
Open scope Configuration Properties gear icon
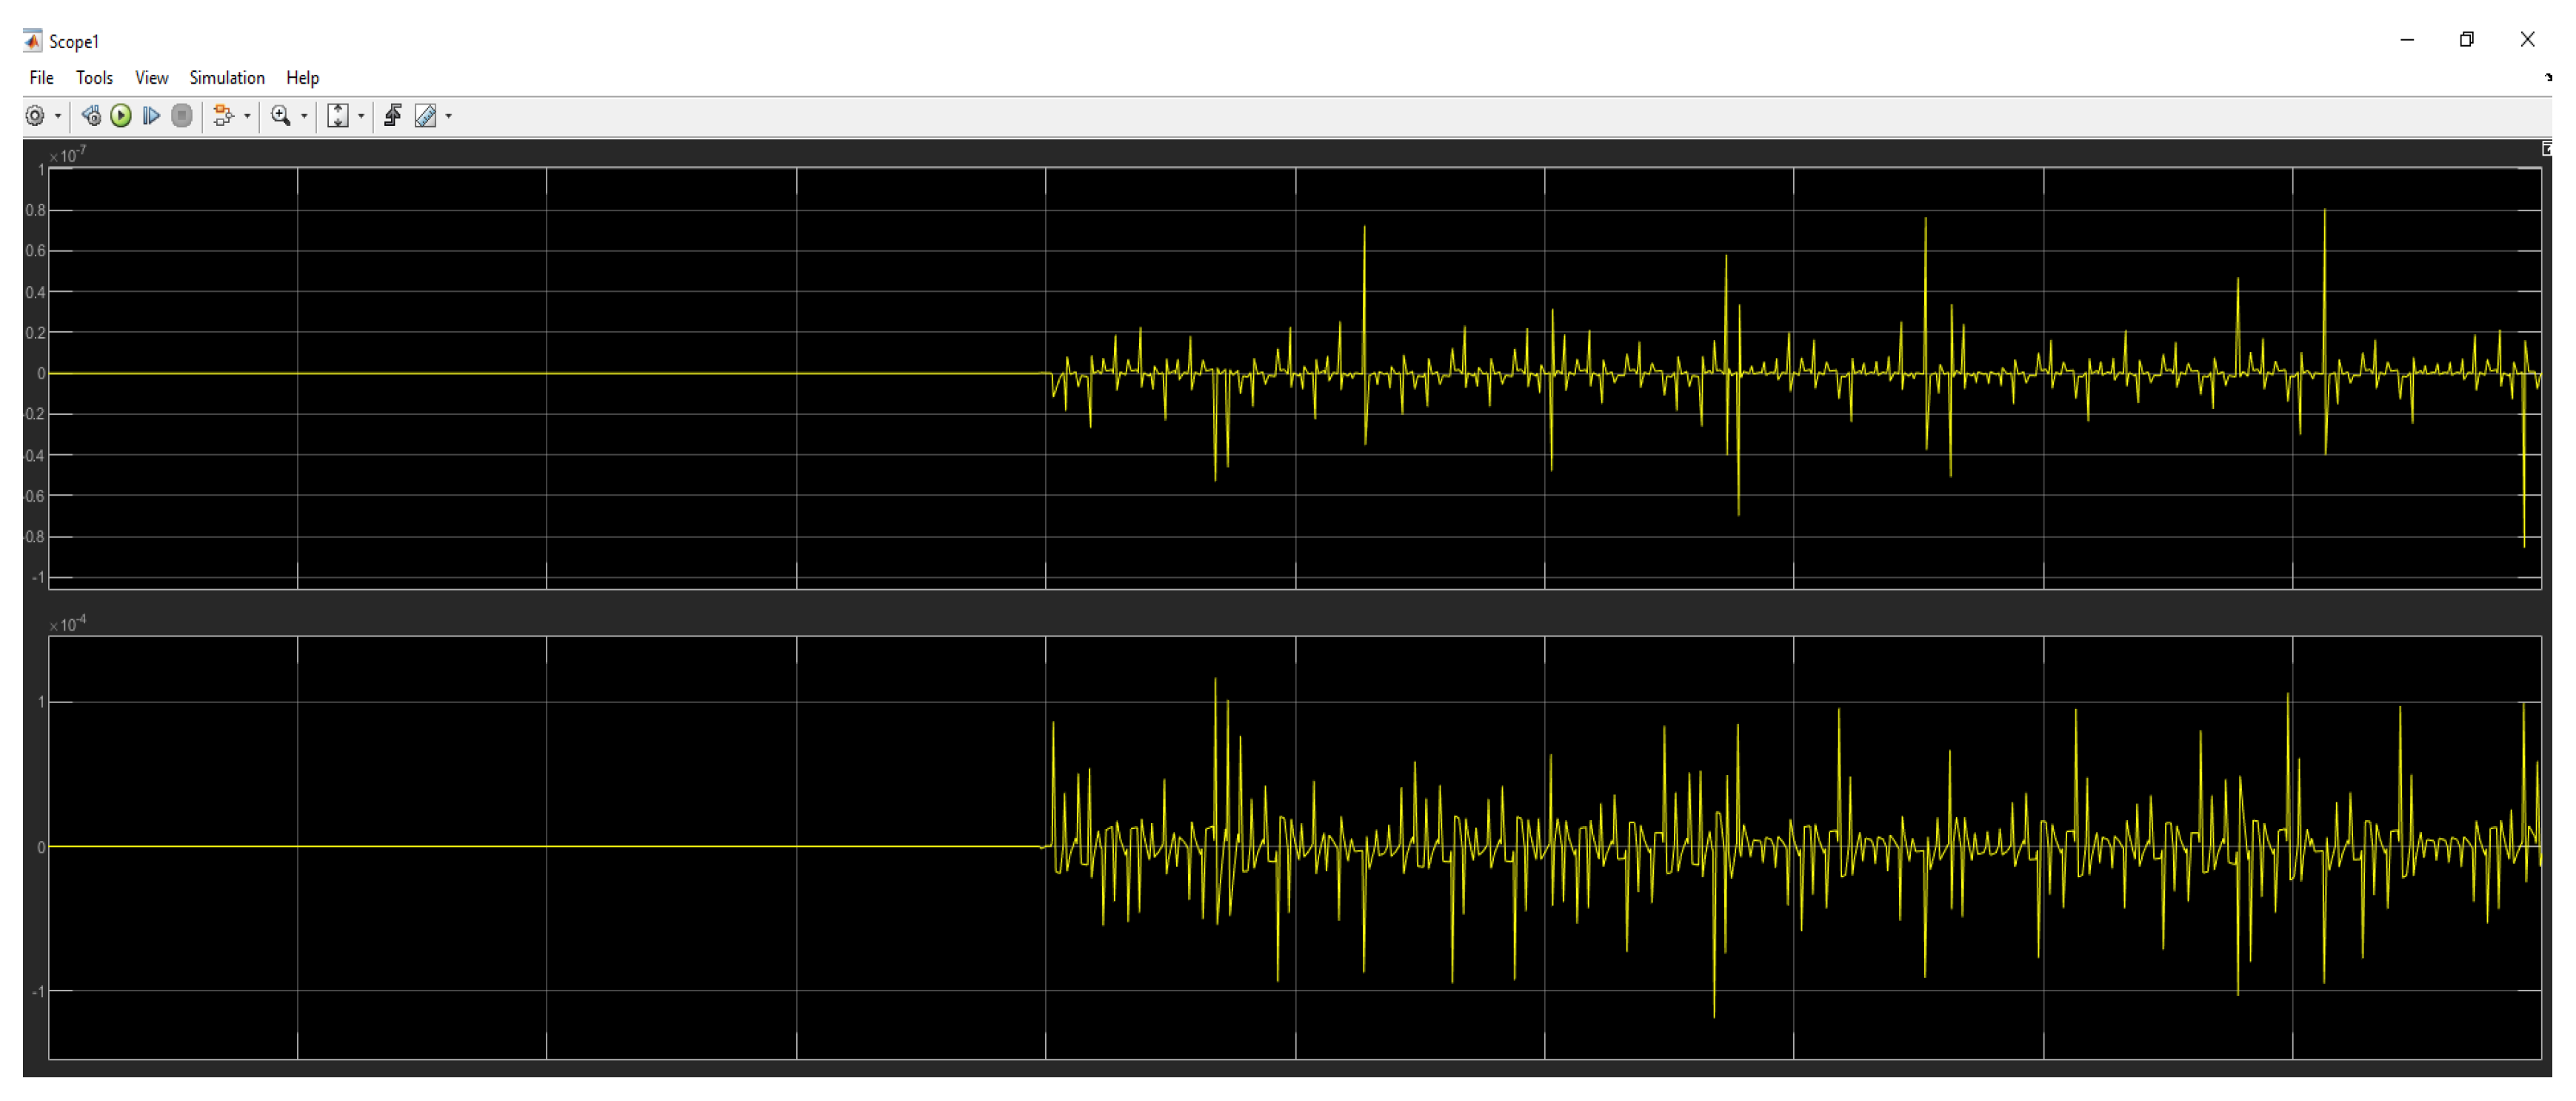(35, 116)
